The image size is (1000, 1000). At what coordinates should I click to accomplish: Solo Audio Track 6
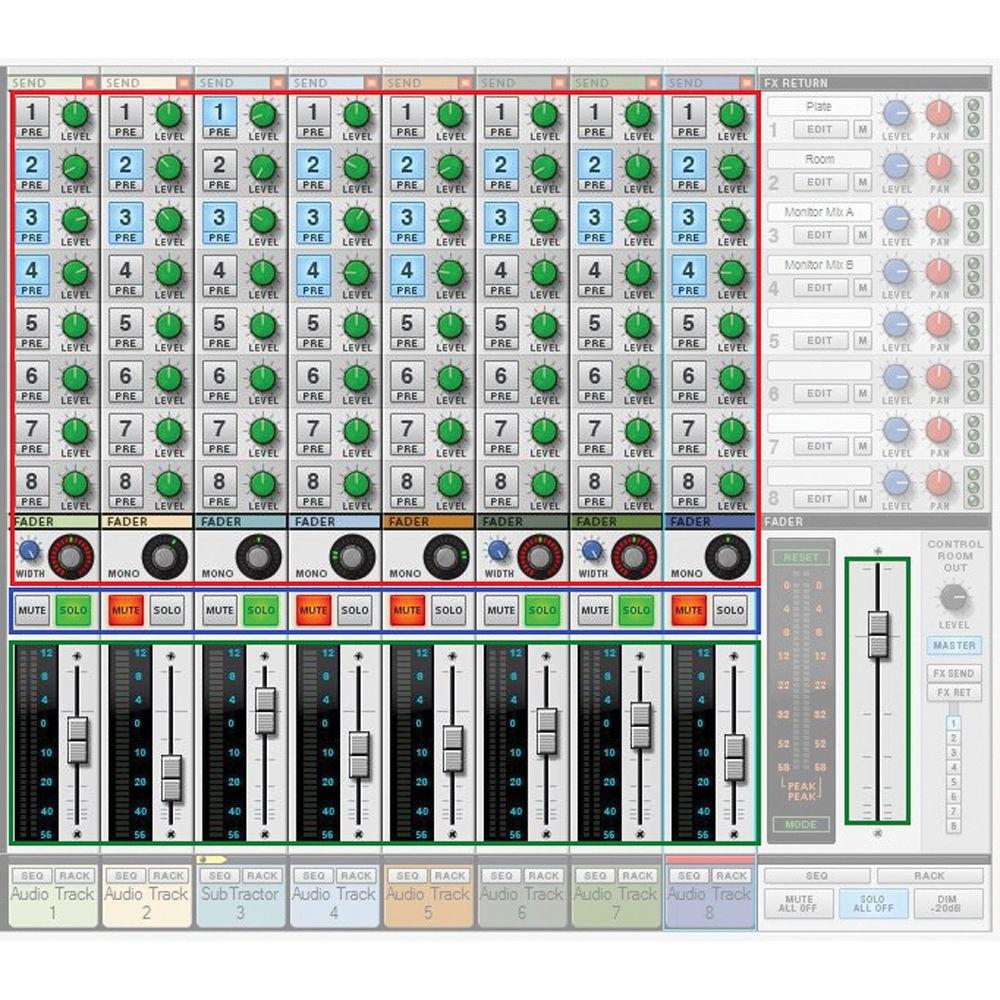coord(544,610)
